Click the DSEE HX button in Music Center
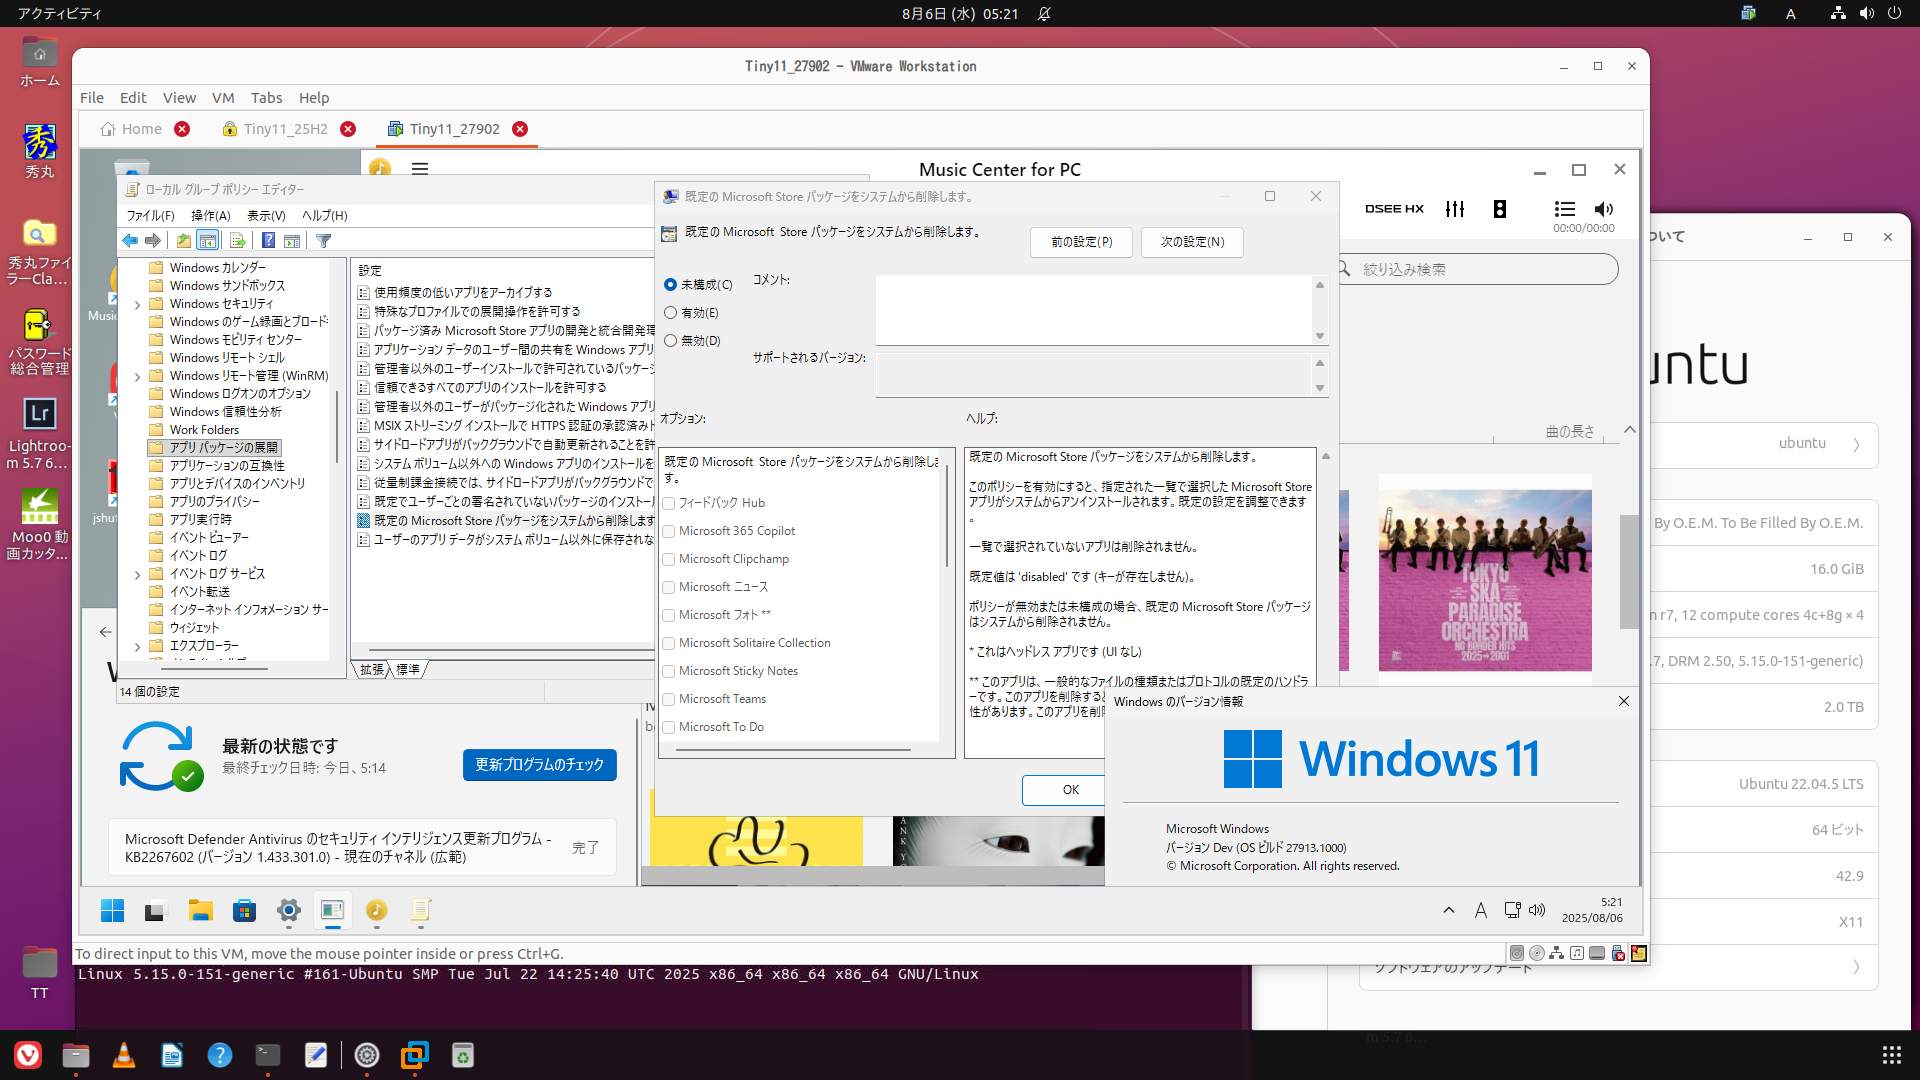 coord(1394,209)
